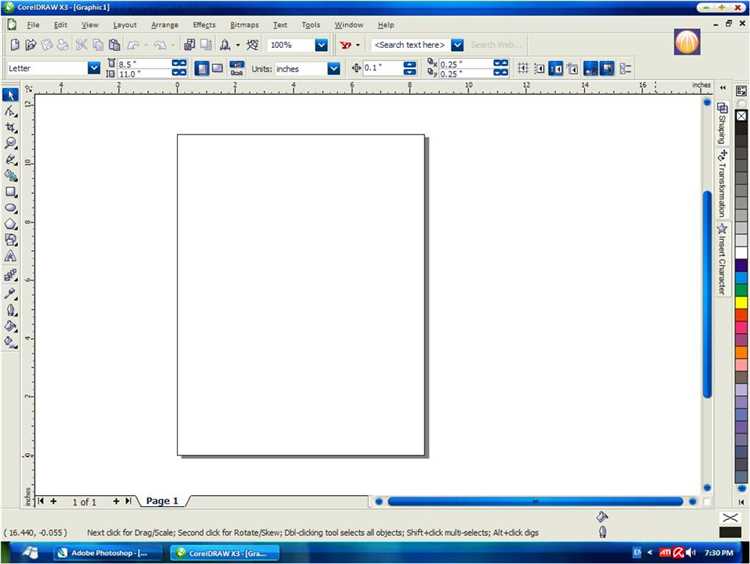Screen dimensions: 750x564
Task: Choose the Ellipse tool
Action: 10,207
